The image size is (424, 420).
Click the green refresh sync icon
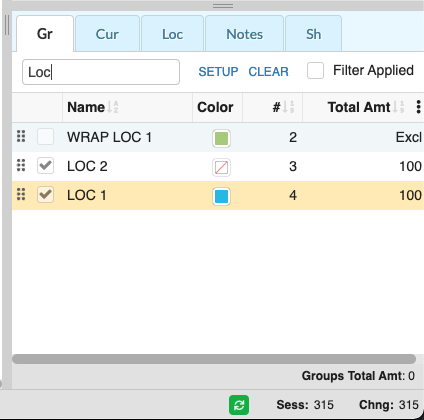pos(239,405)
